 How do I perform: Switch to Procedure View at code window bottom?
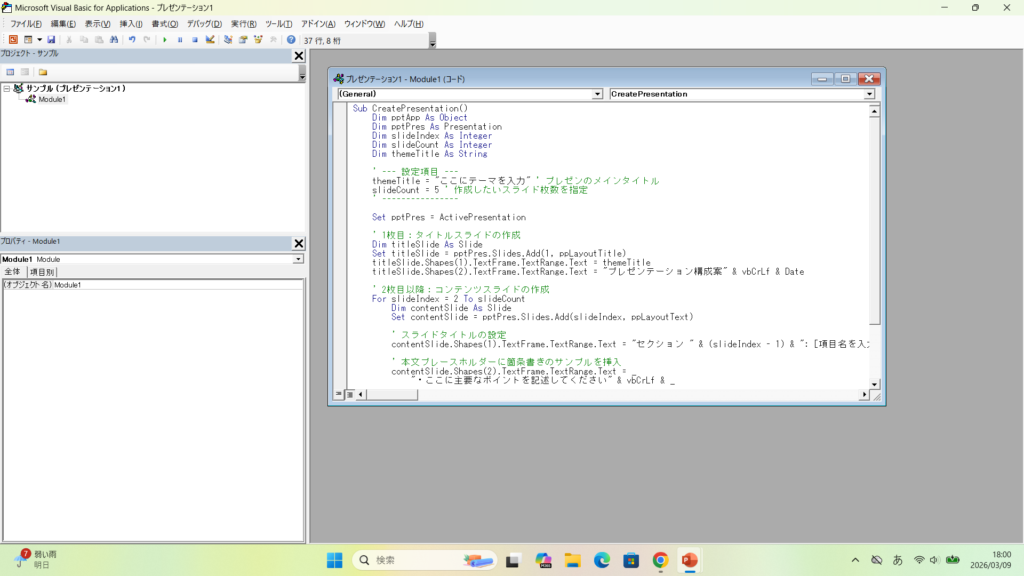(x=338, y=395)
